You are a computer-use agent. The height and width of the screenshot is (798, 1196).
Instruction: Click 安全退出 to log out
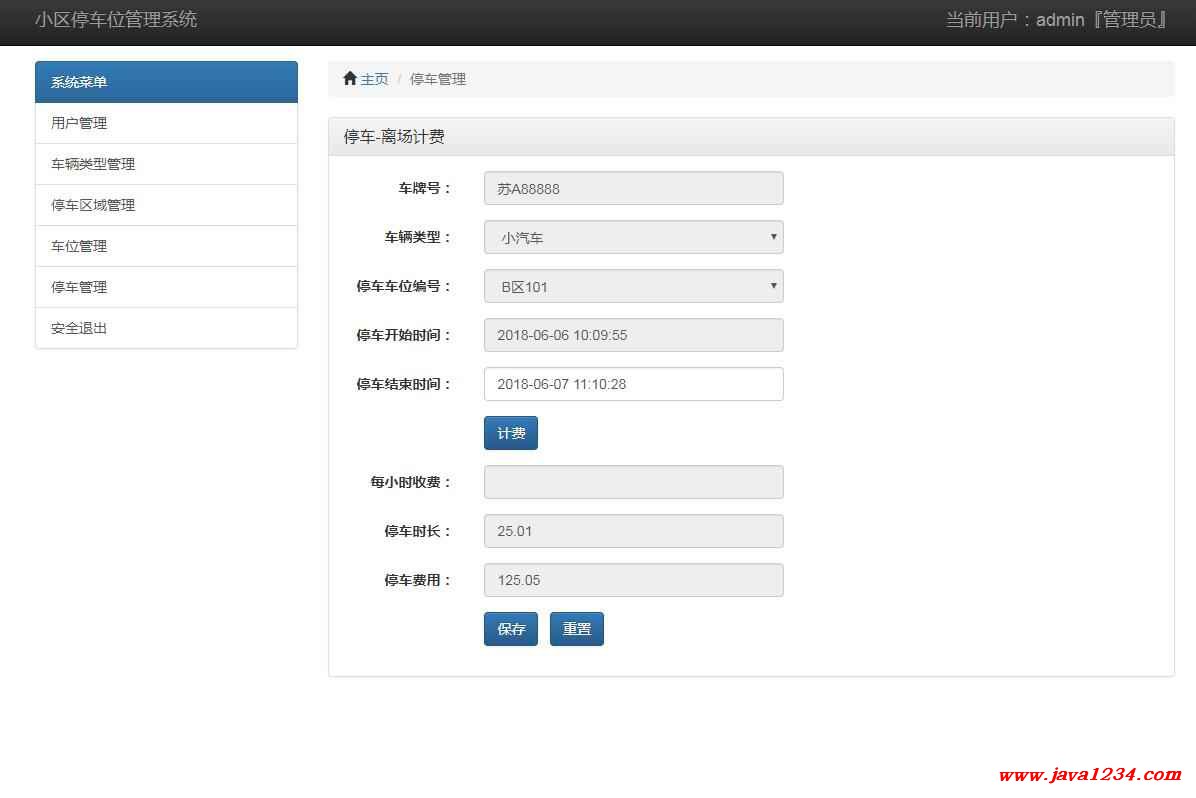(79, 328)
